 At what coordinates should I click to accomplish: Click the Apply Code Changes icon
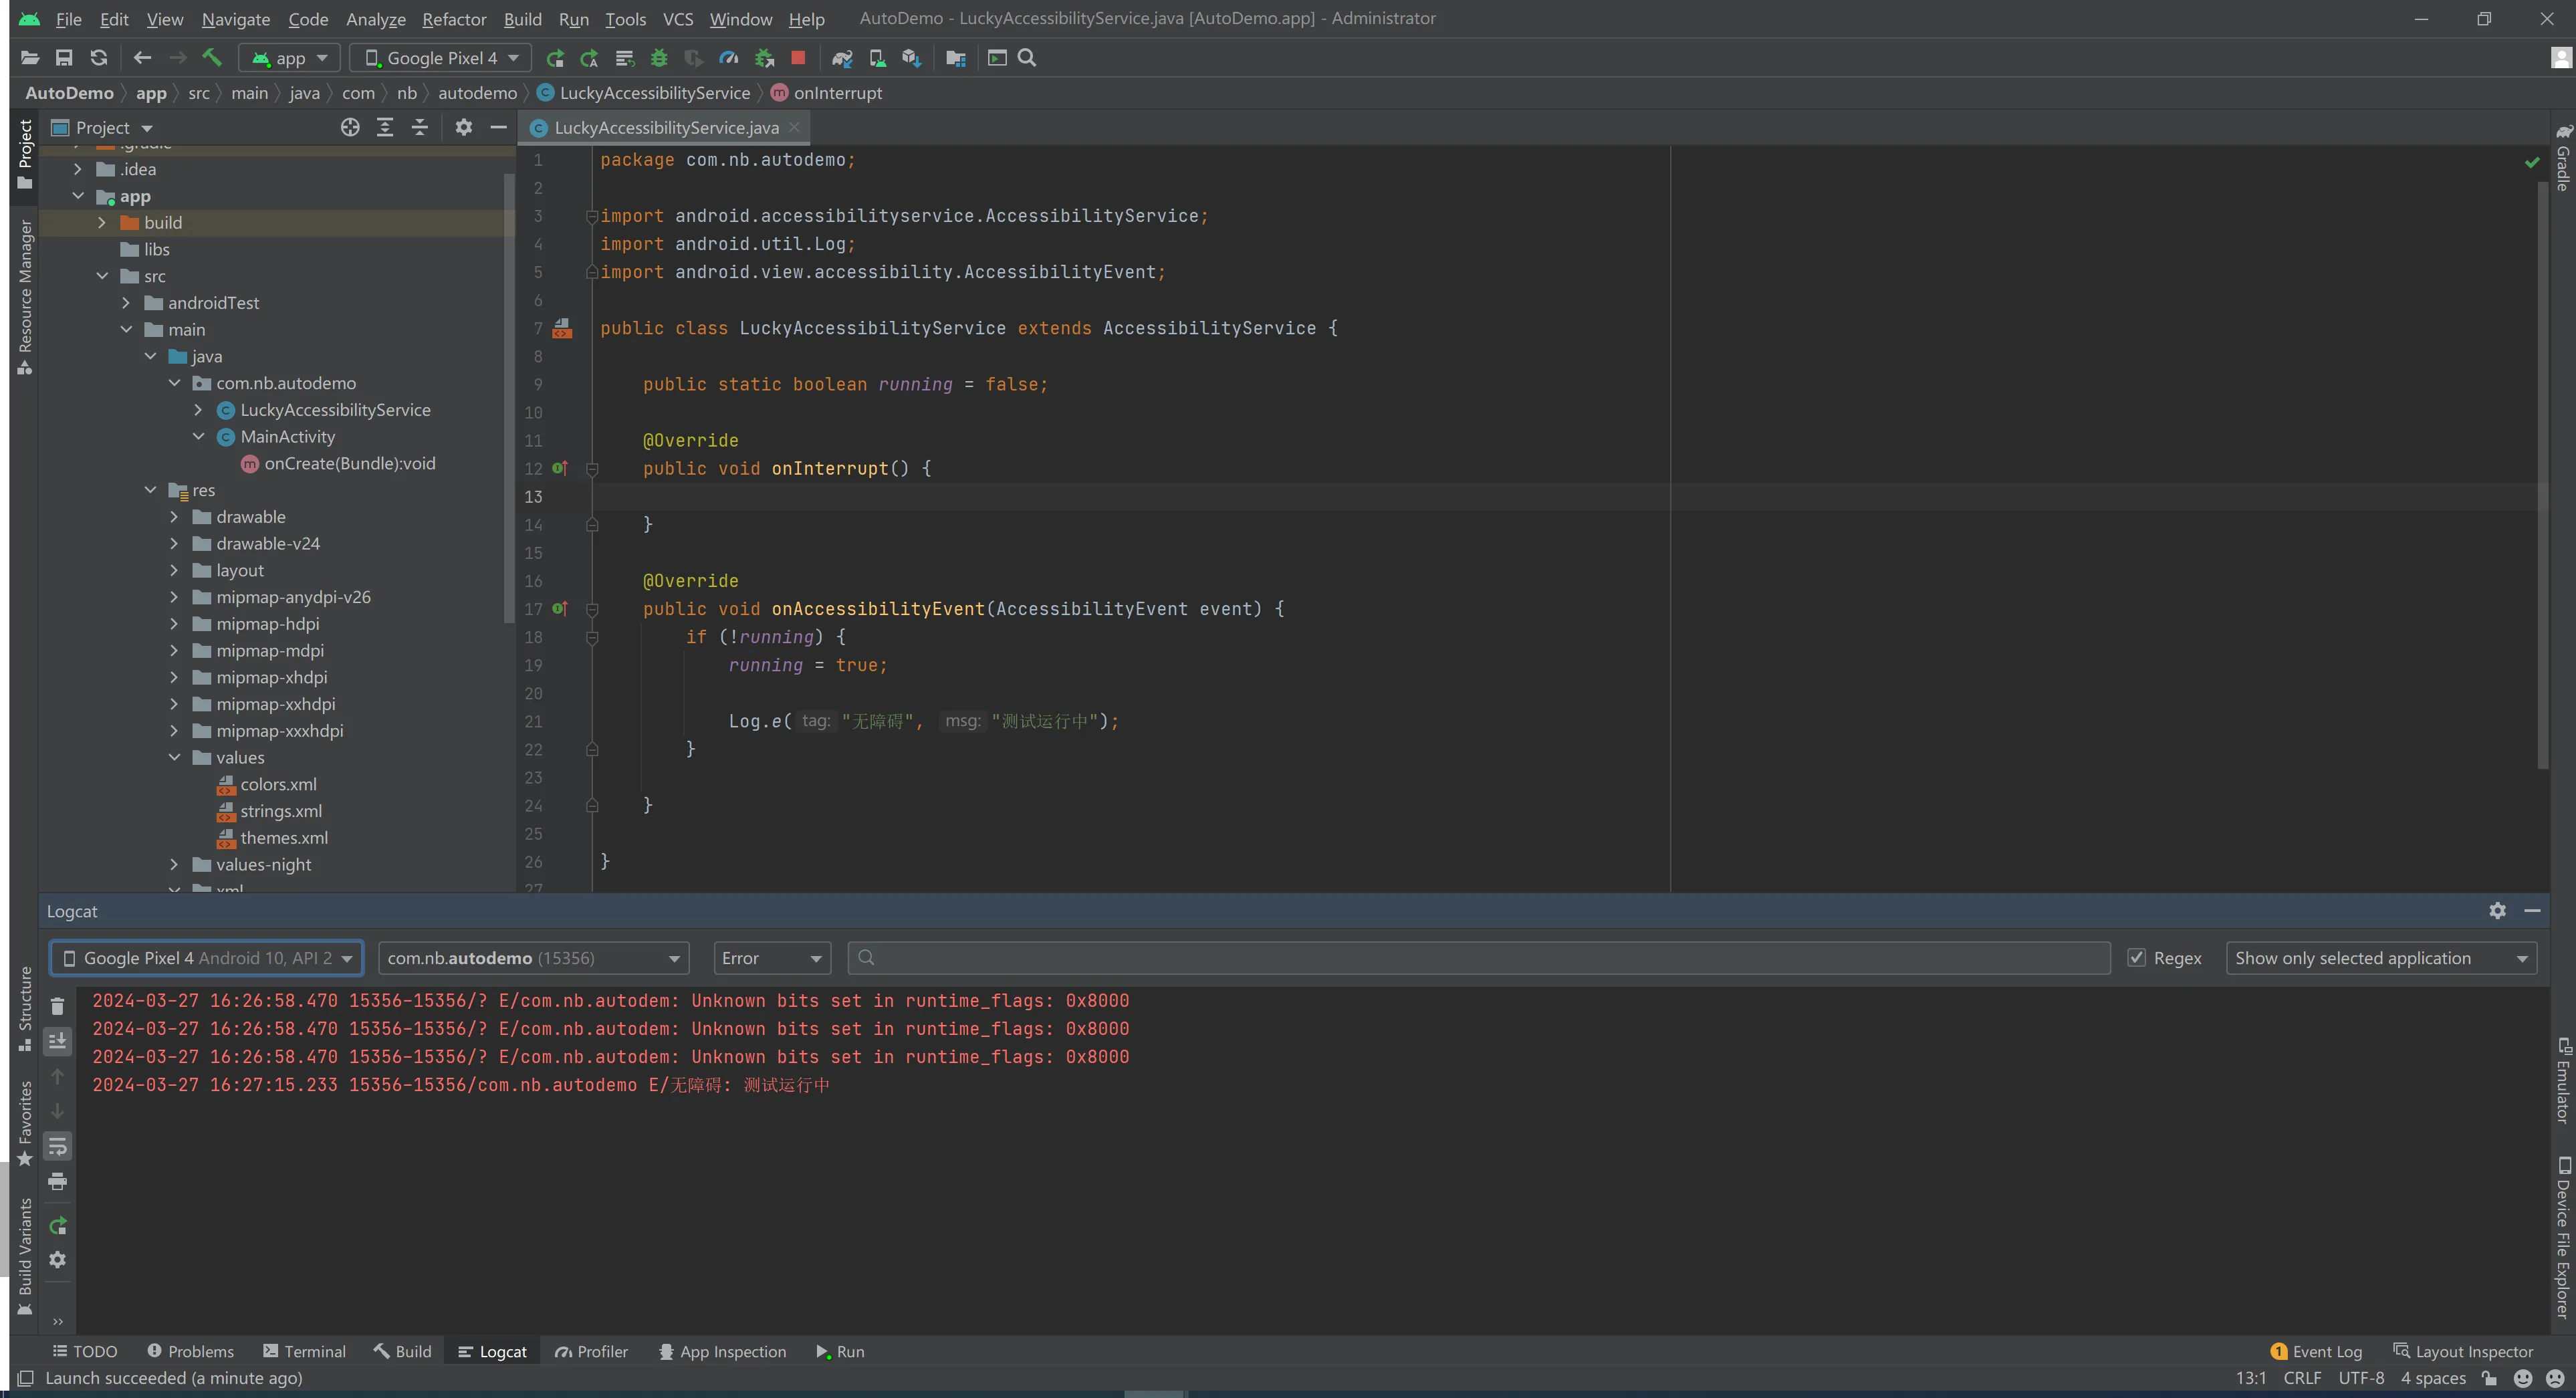click(x=625, y=58)
